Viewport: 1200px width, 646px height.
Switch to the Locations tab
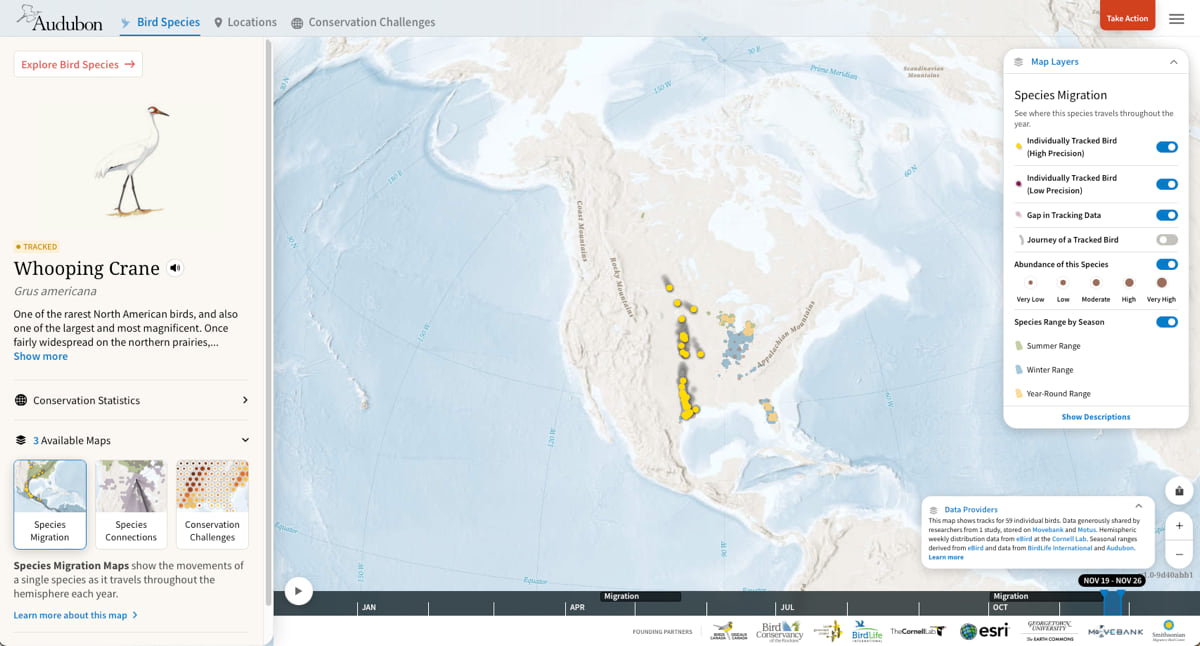click(x=245, y=21)
